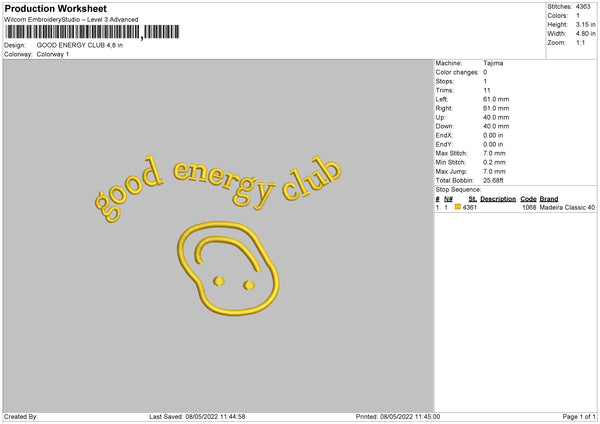Click the "good energy club" embroidery text
600x424 pixels.
(218, 189)
